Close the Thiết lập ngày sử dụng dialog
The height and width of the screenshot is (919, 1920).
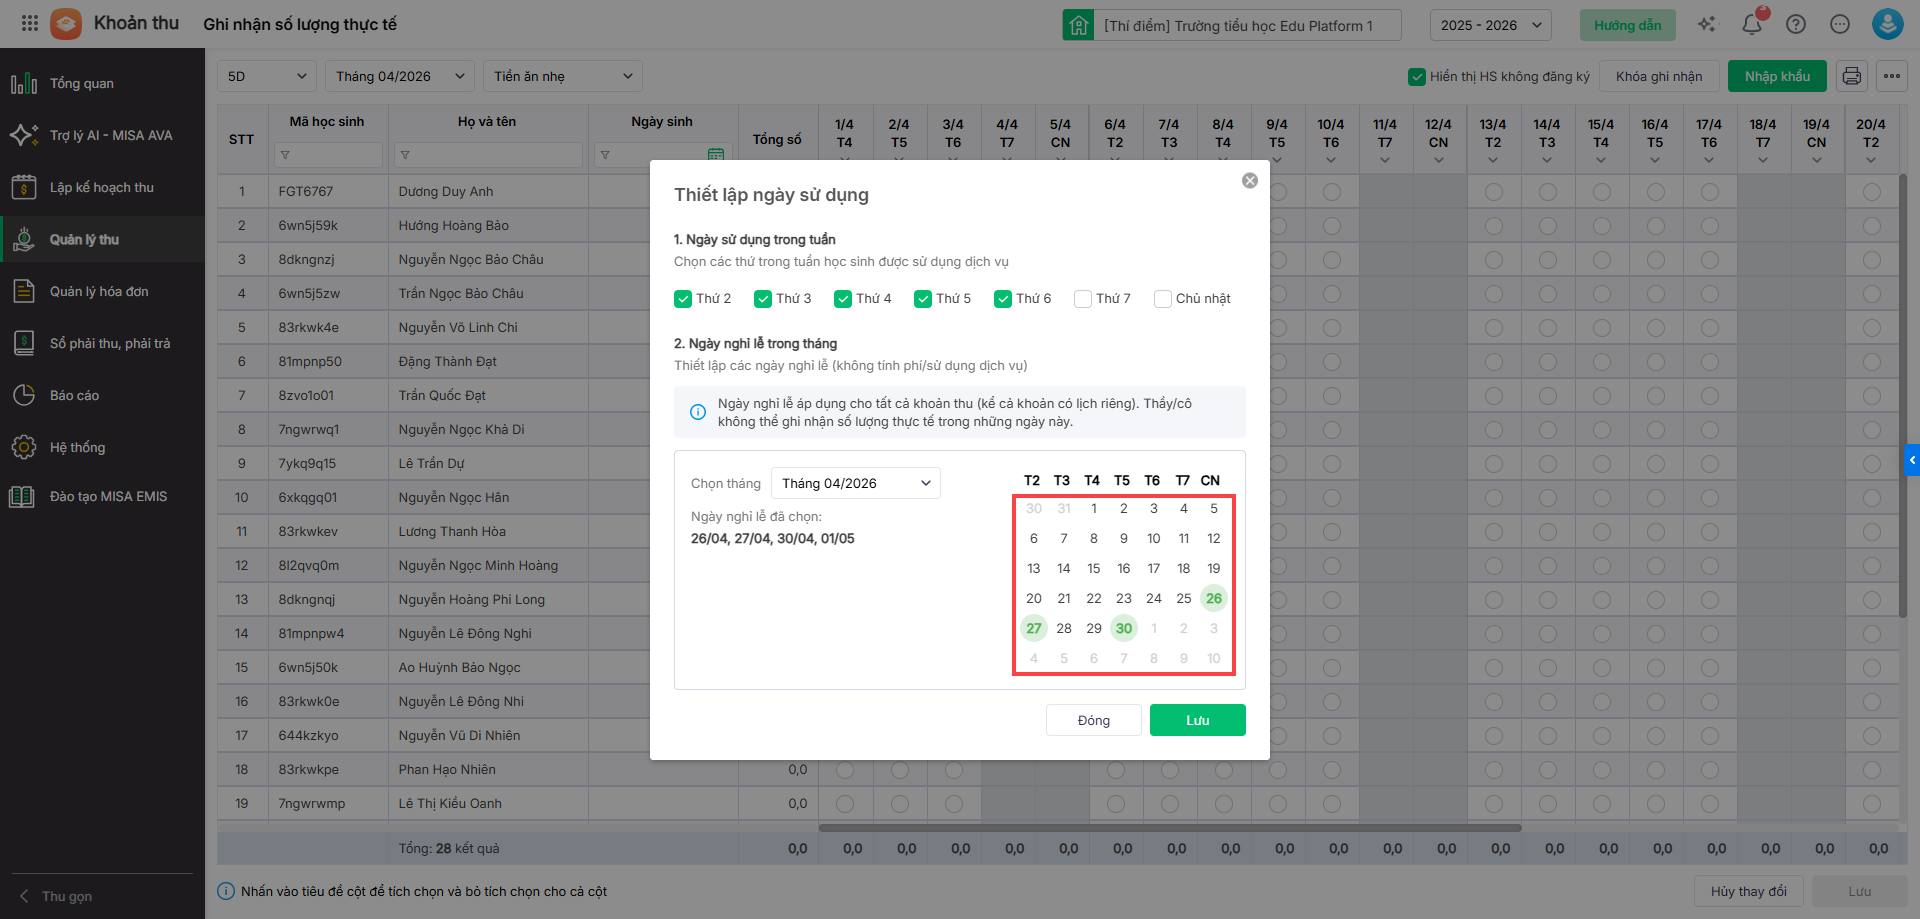(x=1249, y=181)
